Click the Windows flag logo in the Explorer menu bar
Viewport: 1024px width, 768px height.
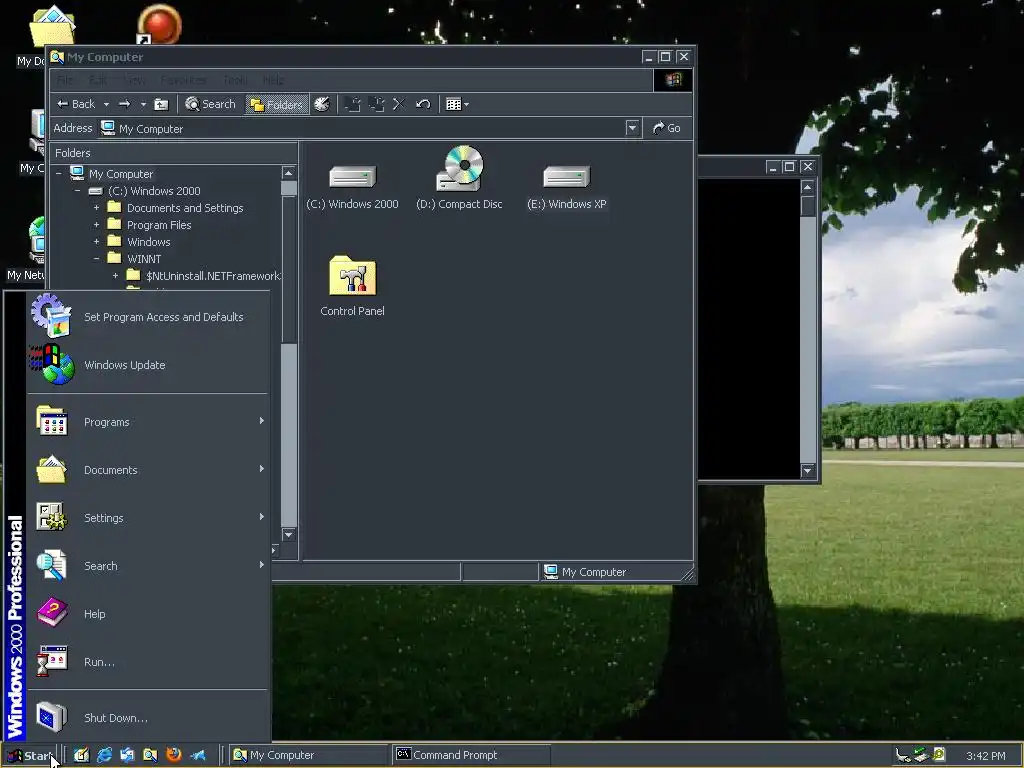pyautogui.click(x=673, y=80)
